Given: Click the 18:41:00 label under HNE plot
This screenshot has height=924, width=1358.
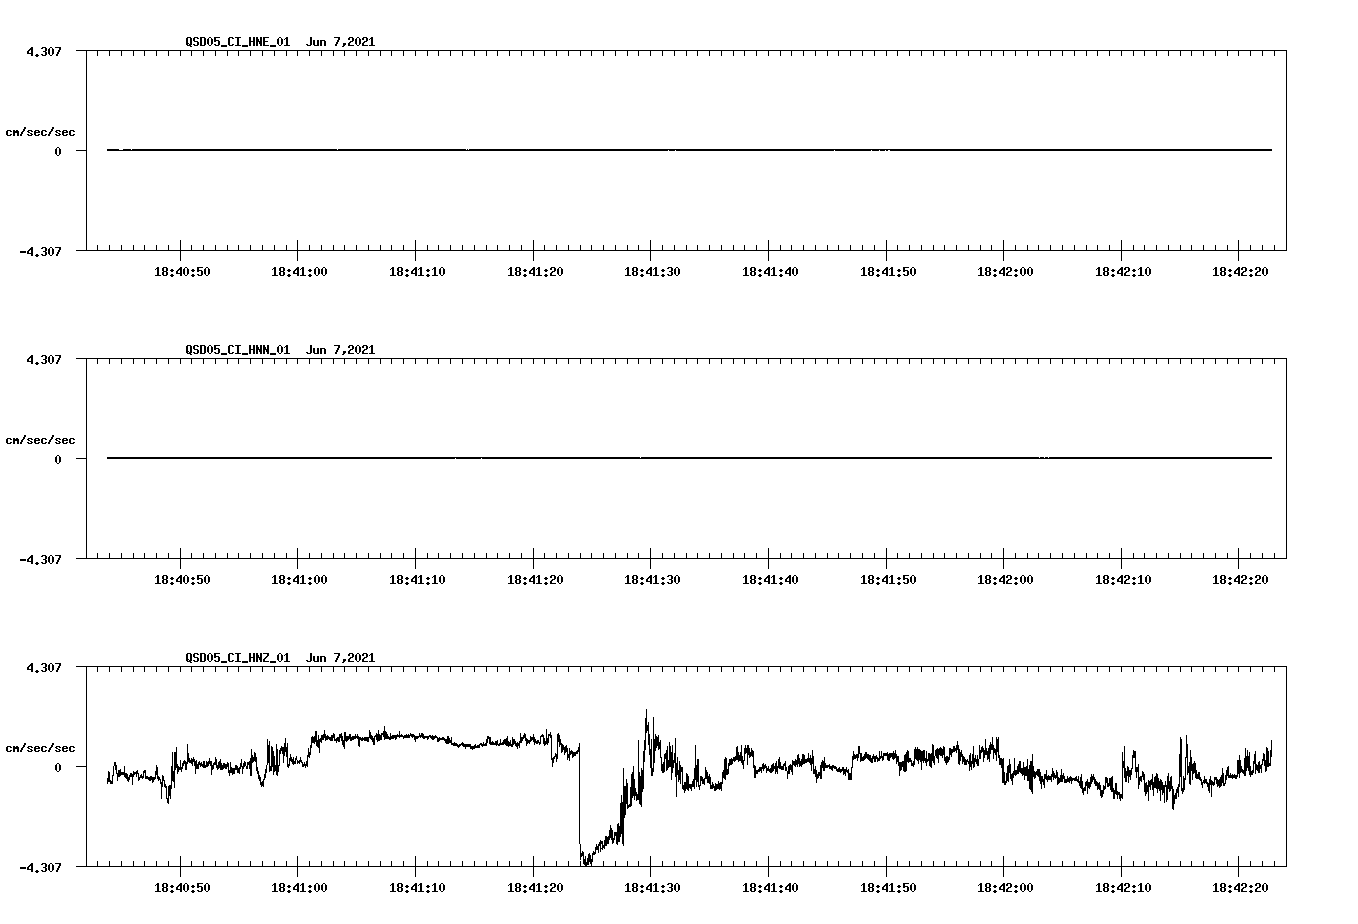Looking at the screenshot, I should pyautogui.click(x=300, y=272).
